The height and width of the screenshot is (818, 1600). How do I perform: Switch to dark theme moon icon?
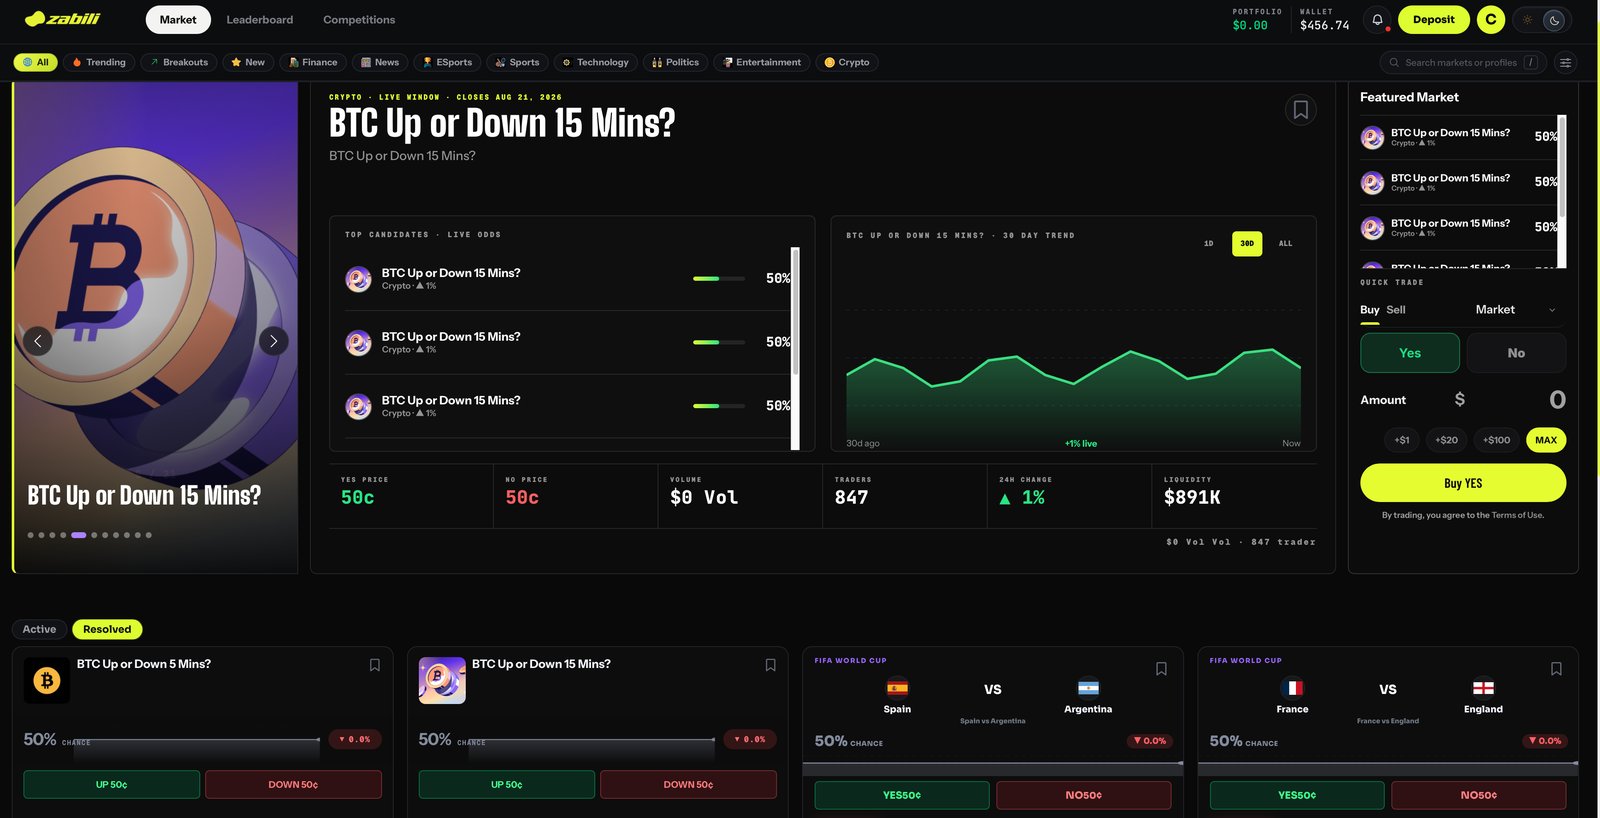[1554, 20]
